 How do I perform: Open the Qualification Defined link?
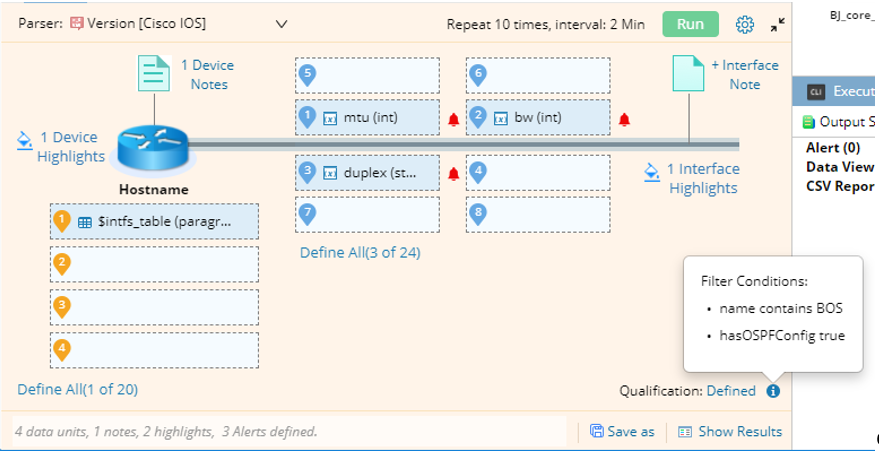coord(731,391)
